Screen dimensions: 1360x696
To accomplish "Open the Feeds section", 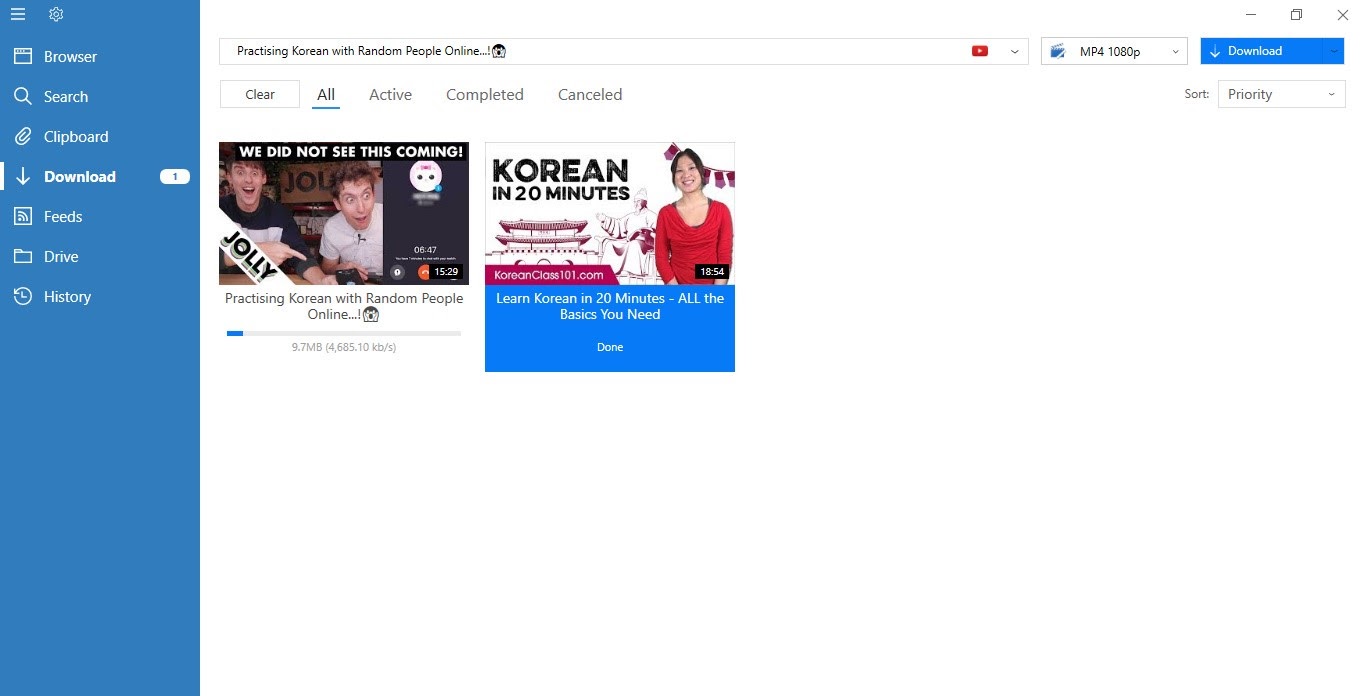I will click(x=100, y=217).
